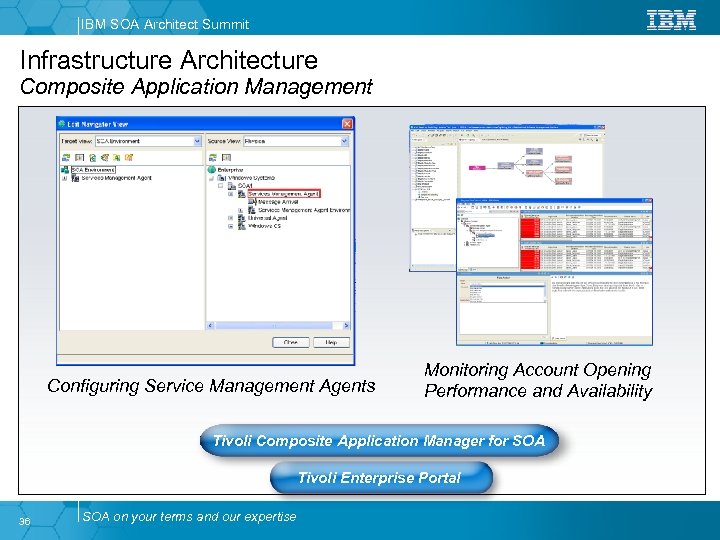Click the IBM logo in the header
This screenshot has width=720, height=540.
tap(671, 21)
